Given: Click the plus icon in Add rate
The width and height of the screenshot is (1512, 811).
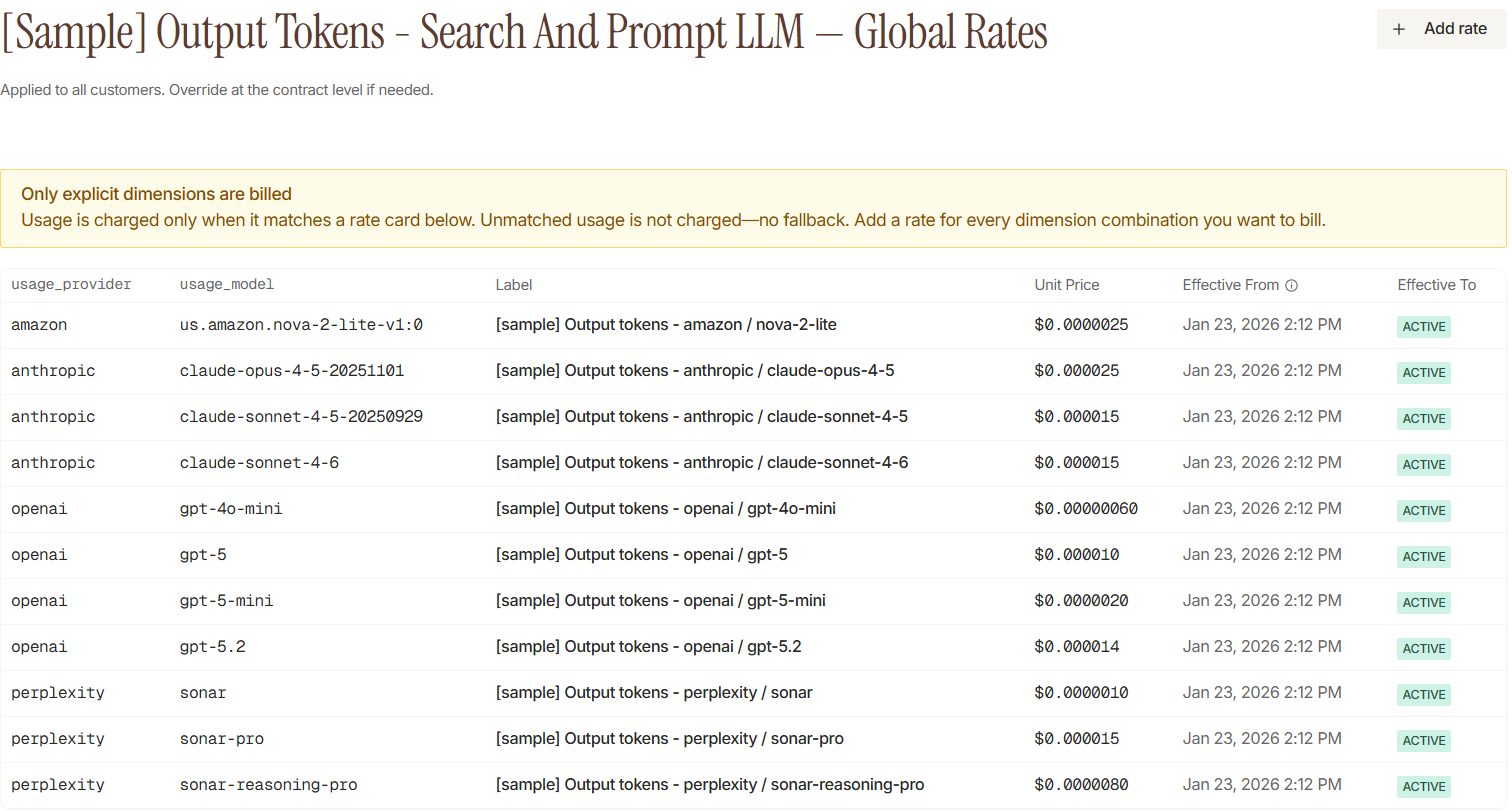Looking at the screenshot, I should (1399, 29).
